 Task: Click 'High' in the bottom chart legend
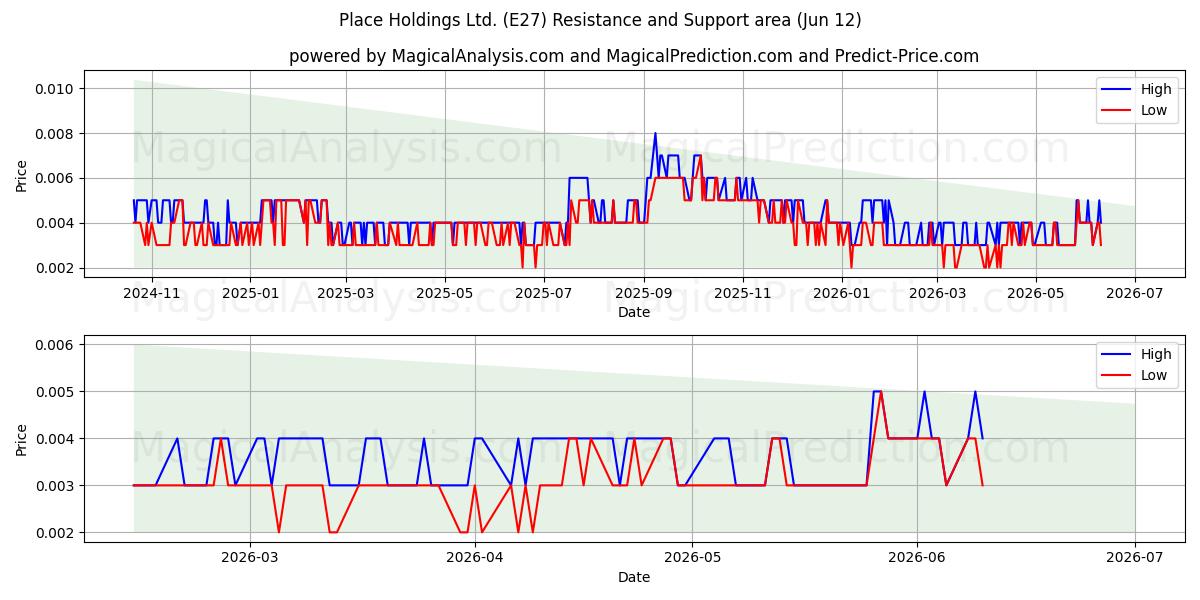coord(1156,354)
